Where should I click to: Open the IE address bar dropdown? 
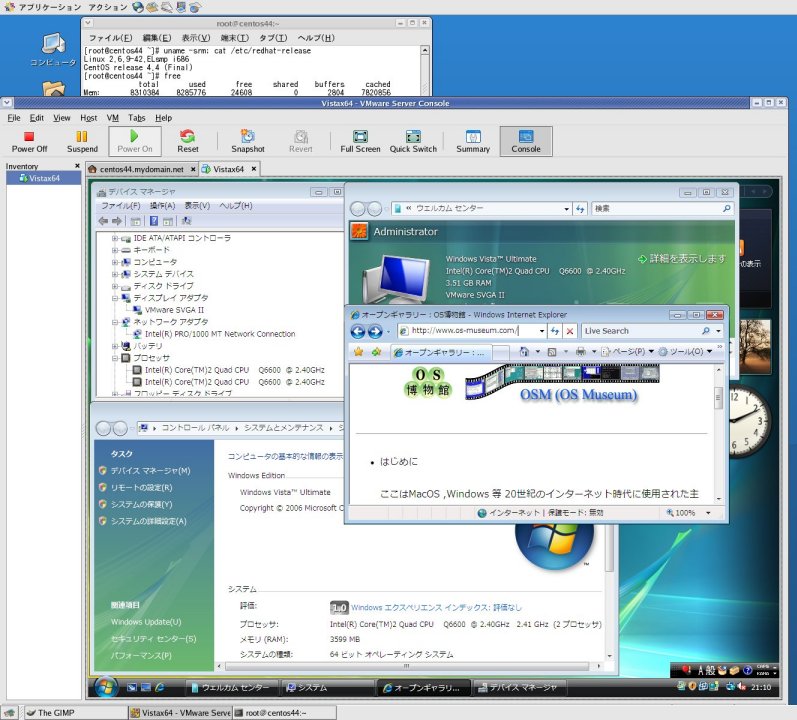pos(541,331)
